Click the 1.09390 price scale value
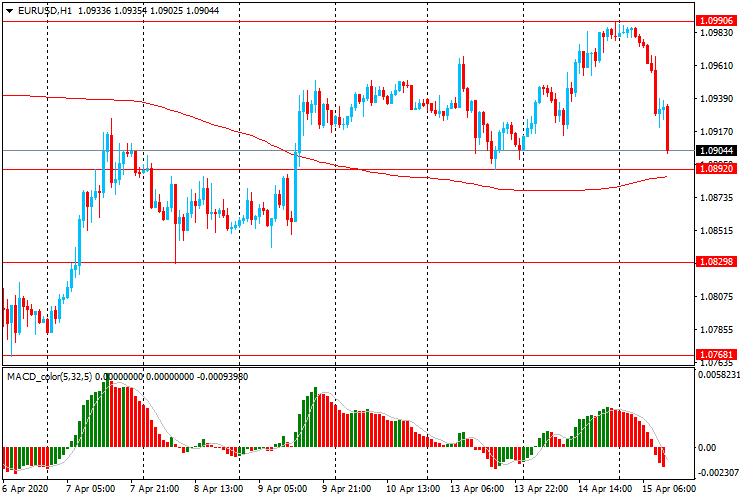The width and height of the screenshot is (740, 500). (x=717, y=99)
